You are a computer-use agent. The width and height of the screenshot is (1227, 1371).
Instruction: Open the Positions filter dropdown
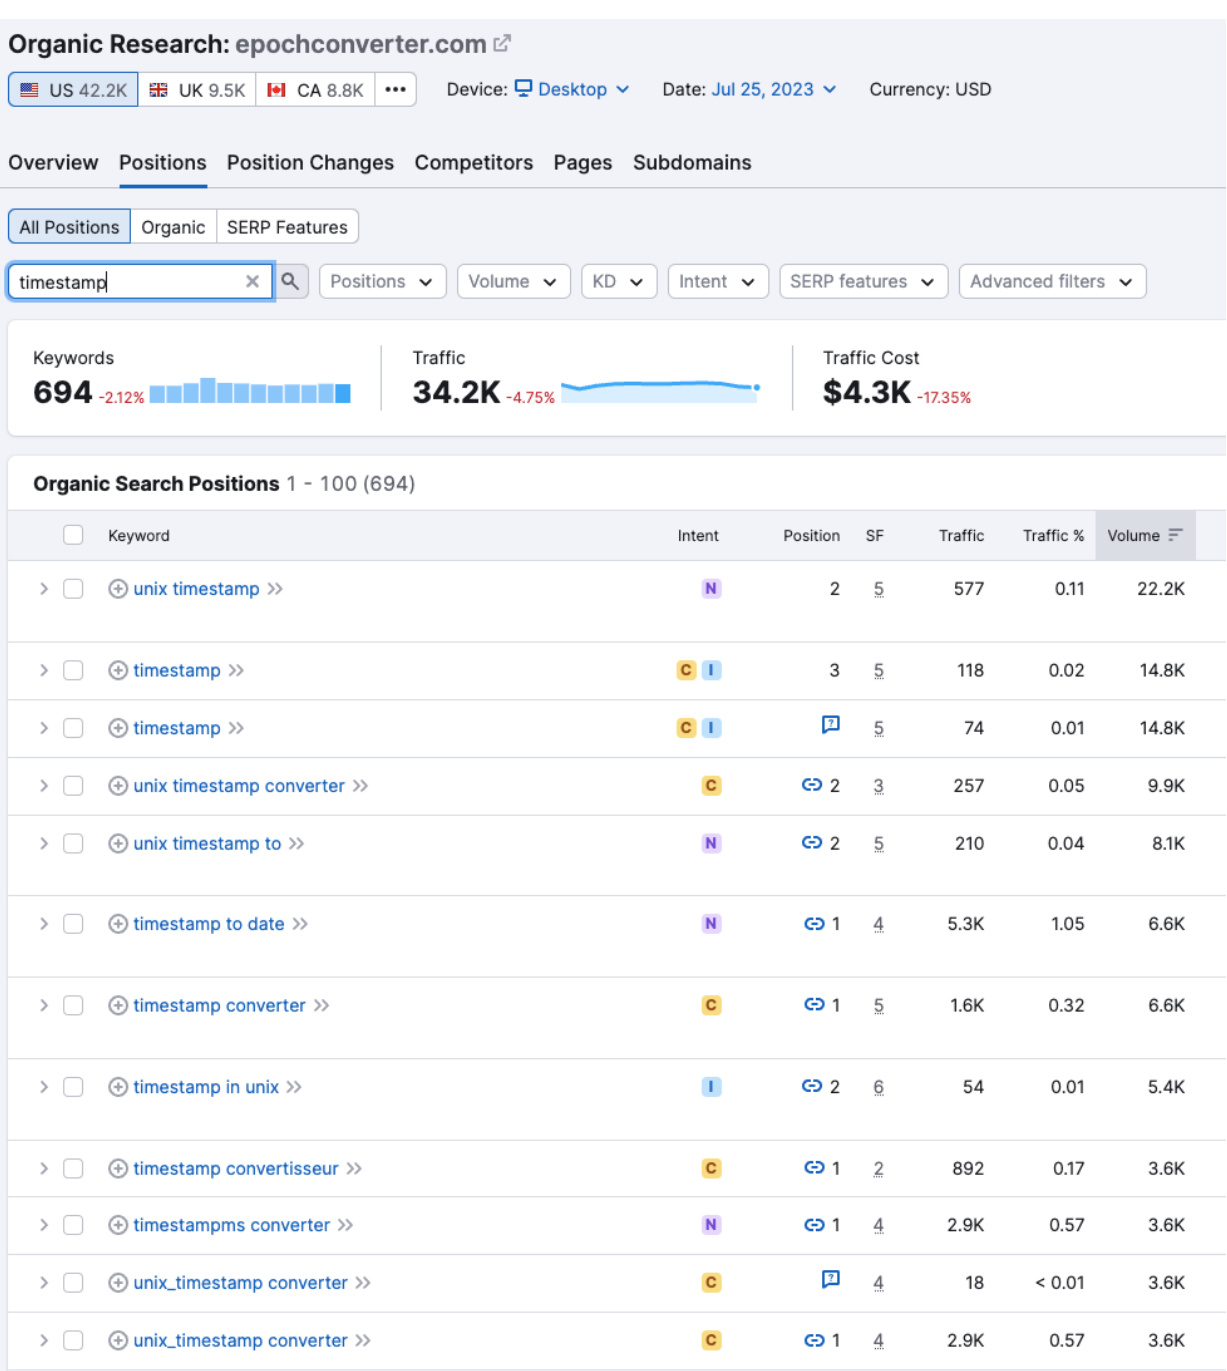382,281
